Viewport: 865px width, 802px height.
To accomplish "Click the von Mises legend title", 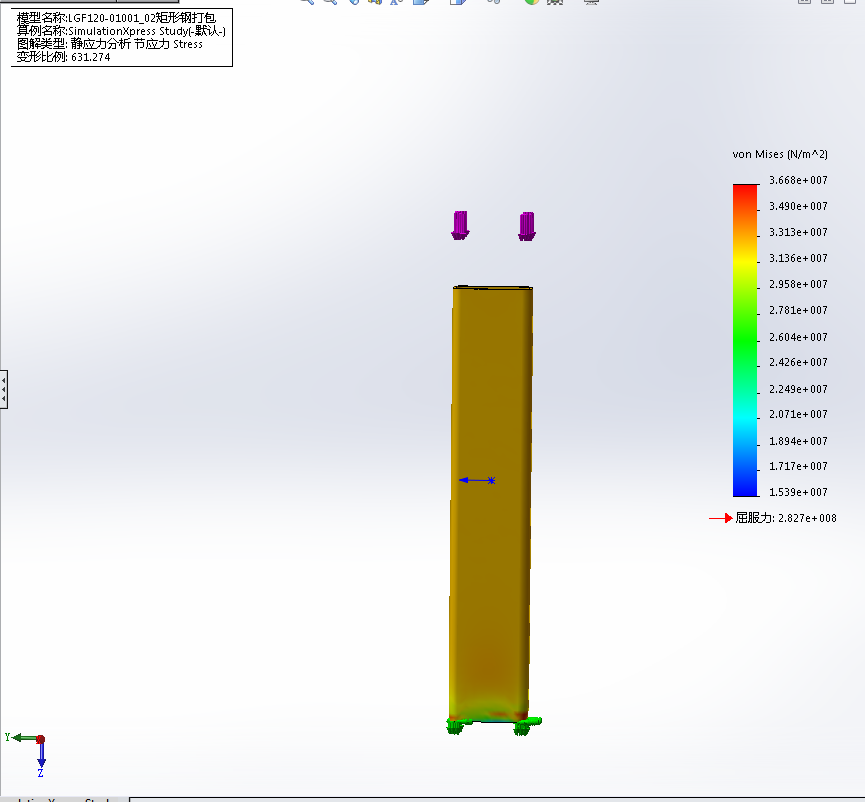I will (x=780, y=154).
